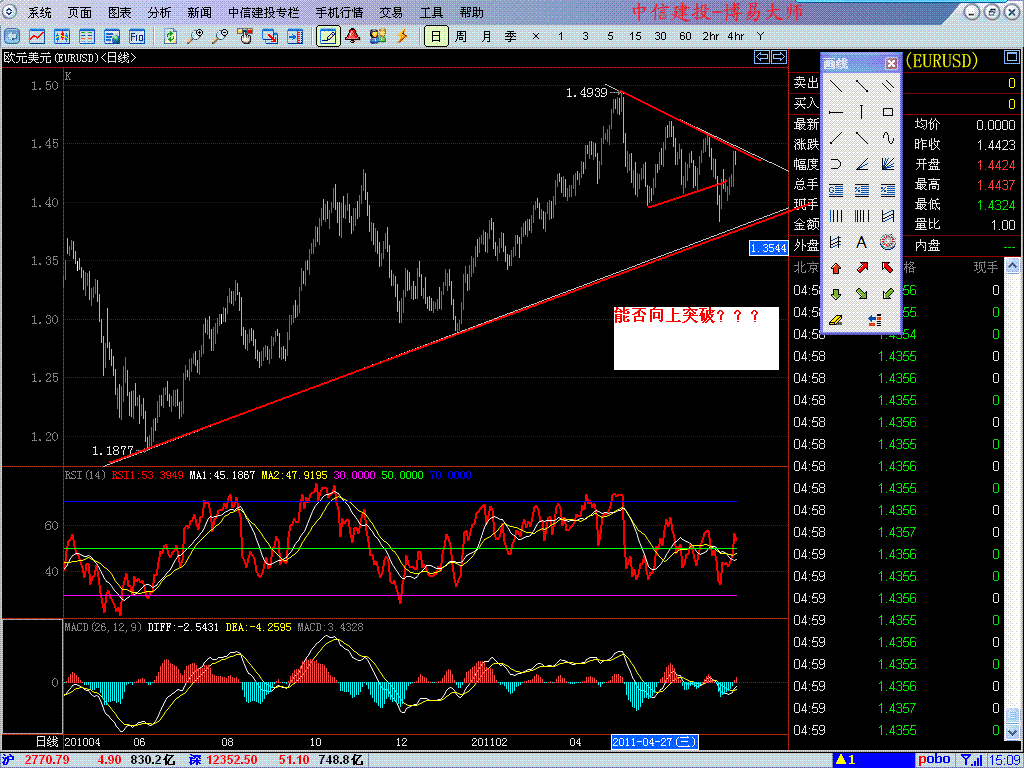The height and width of the screenshot is (768, 1024).
Task: Click the refresh toolbar icon
Action: click(x=170, y=37)
